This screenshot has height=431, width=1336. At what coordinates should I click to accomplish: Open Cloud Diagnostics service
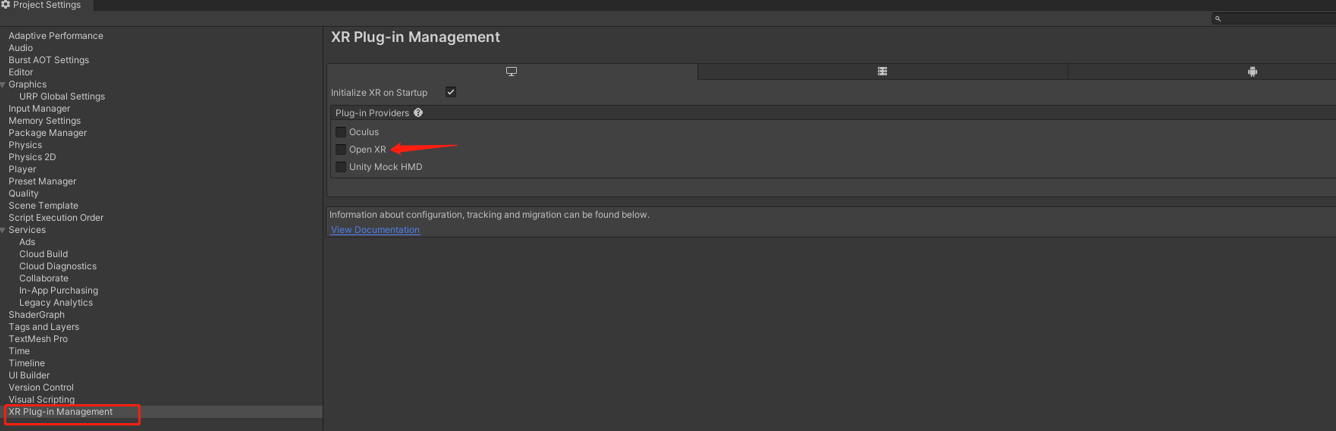58,266
